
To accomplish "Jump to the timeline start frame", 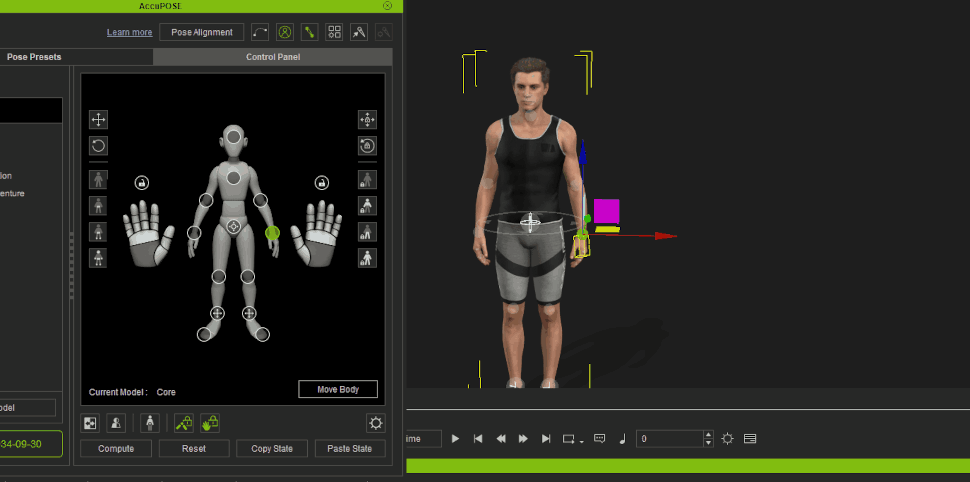I will coord(478,439).
